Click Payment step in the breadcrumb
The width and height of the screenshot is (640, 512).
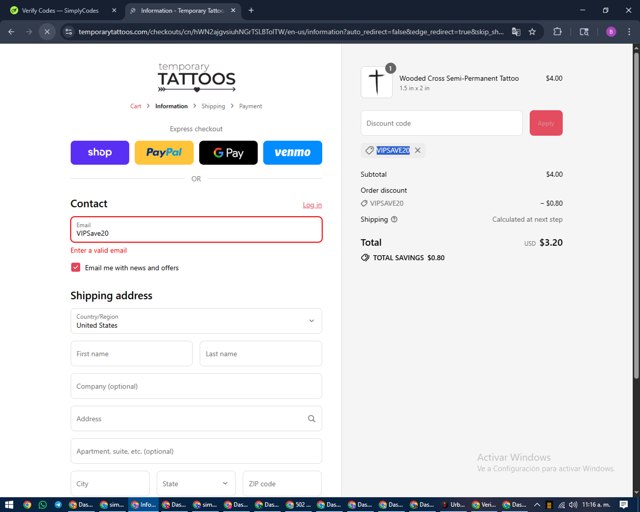coord(250,106)
